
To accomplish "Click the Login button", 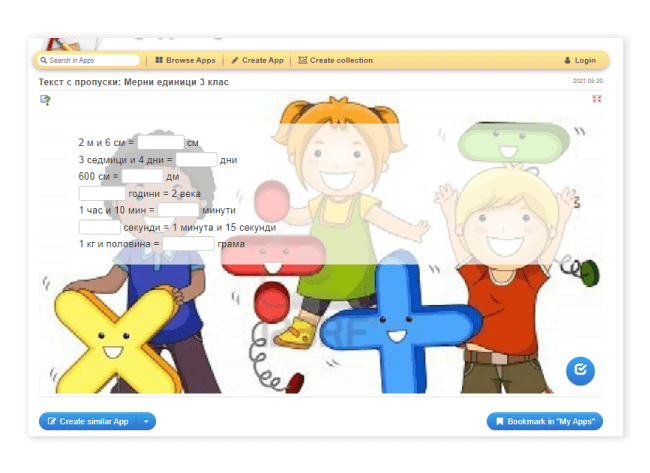I will (x=579, y=60).
